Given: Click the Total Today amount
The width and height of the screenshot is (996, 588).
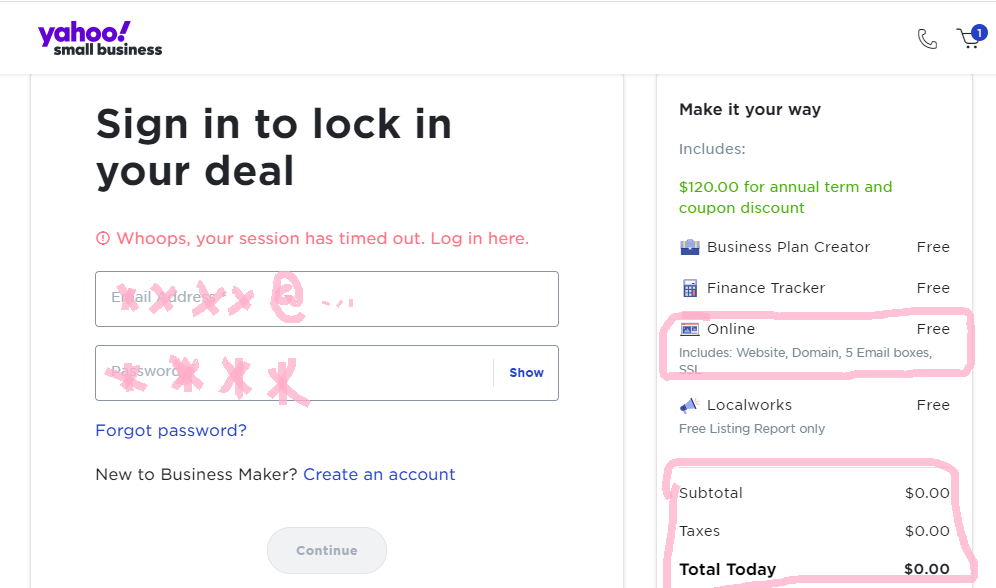Looking at the screenshot, I should click(926, 569).
